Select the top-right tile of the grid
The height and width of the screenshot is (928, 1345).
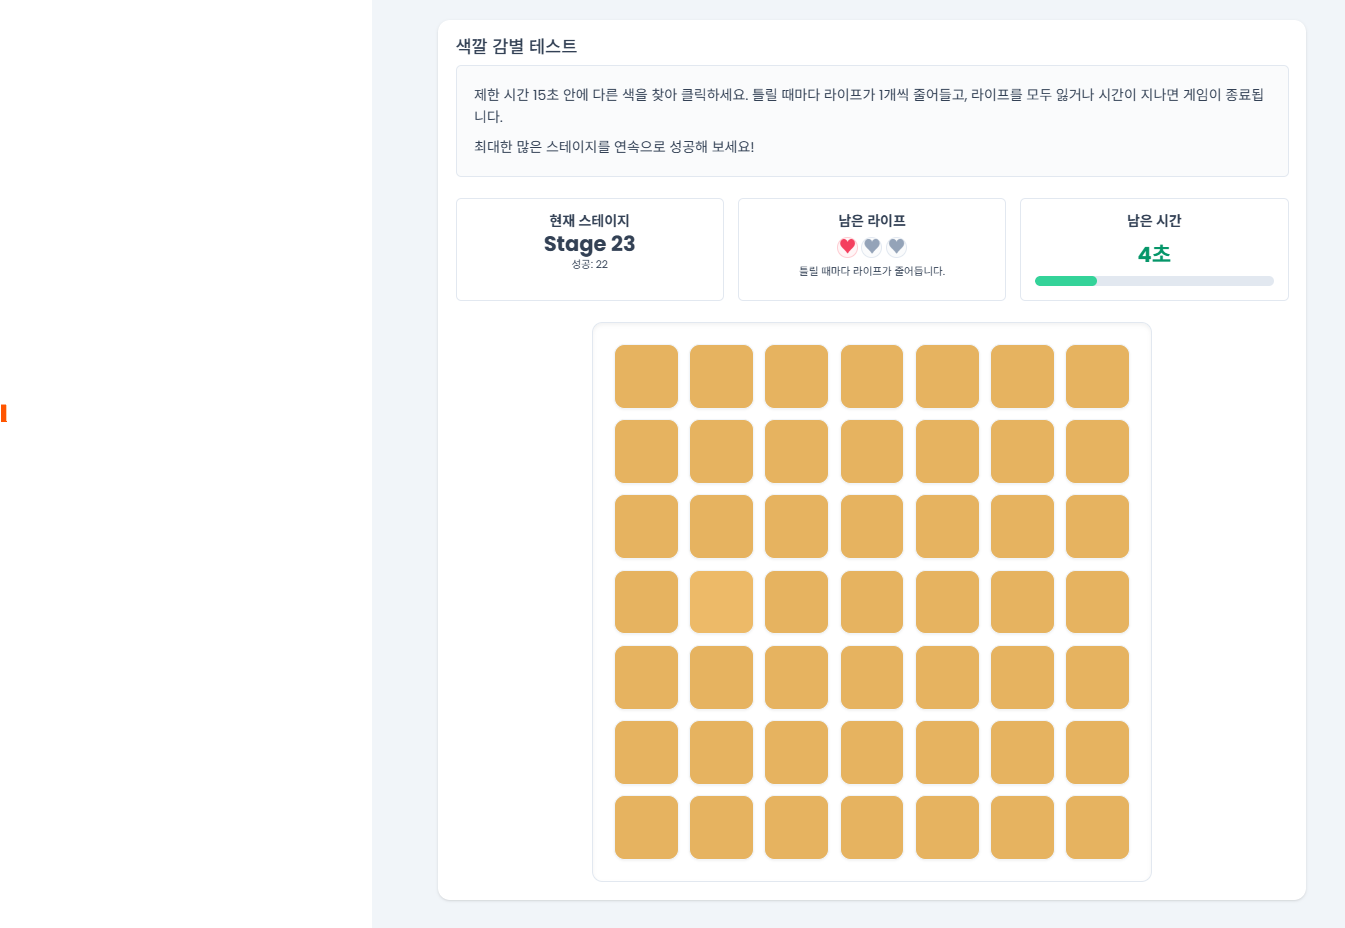[1097, 376]
